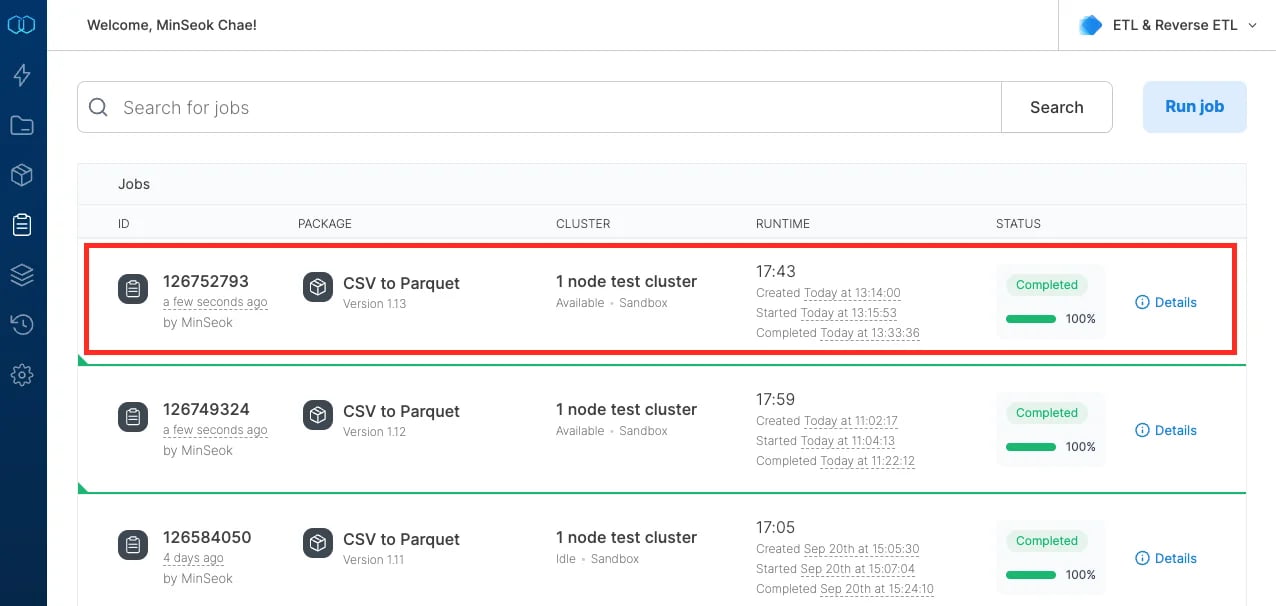Click the job icon for 126584050
Image resolution: width=1276 pixels, height=606 pixels.
tap(133, 545)
